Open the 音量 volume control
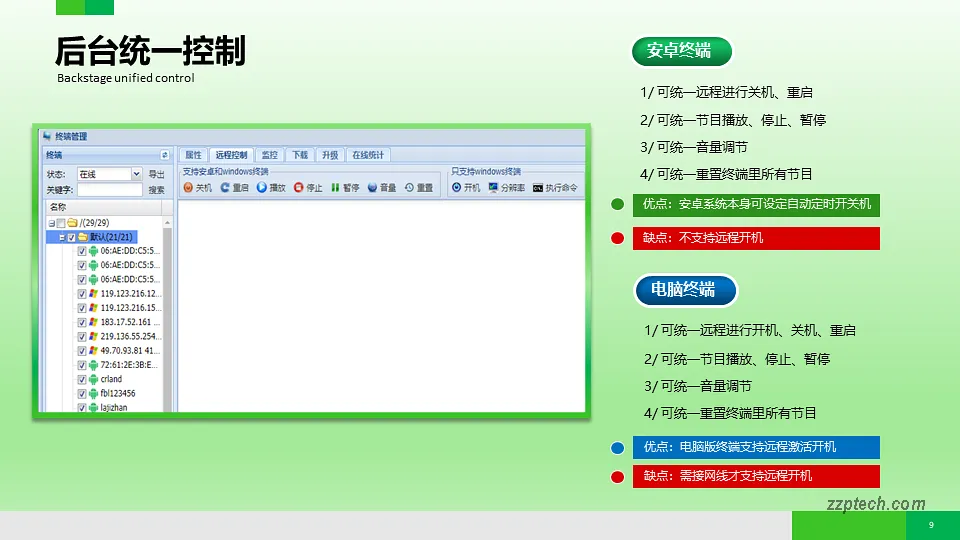 point(381,188)
